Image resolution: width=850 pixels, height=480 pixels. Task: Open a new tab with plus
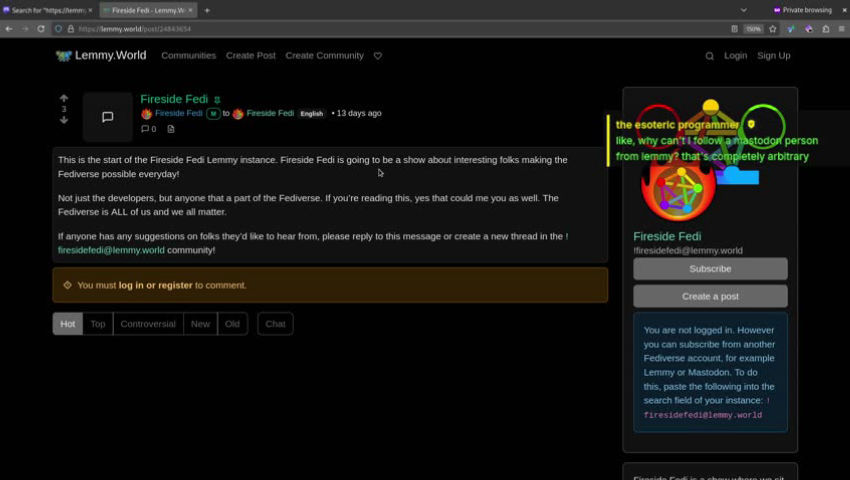[x=207, y=10]
